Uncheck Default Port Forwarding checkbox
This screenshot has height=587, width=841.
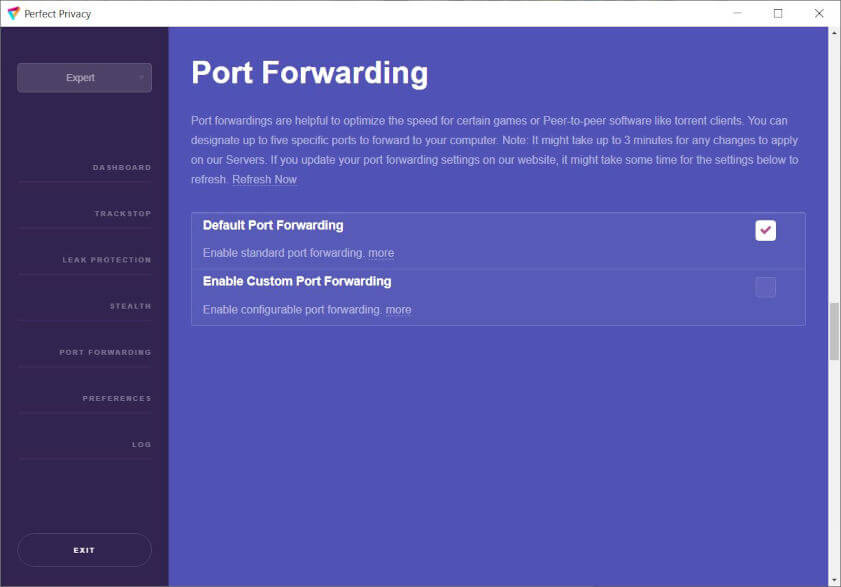coord(765,231)
